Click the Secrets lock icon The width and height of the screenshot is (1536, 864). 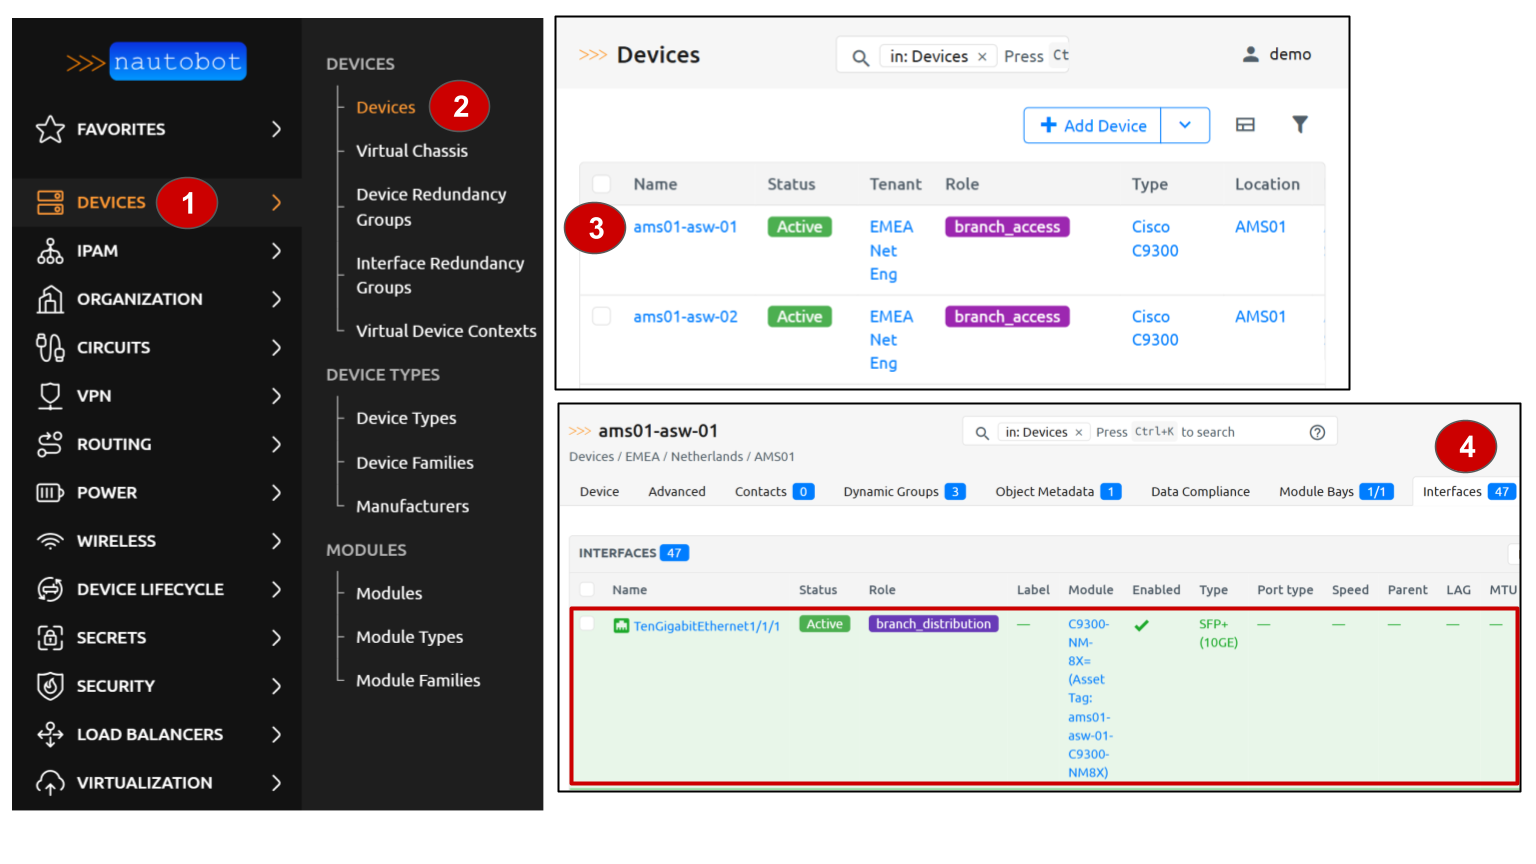point(50,637)
